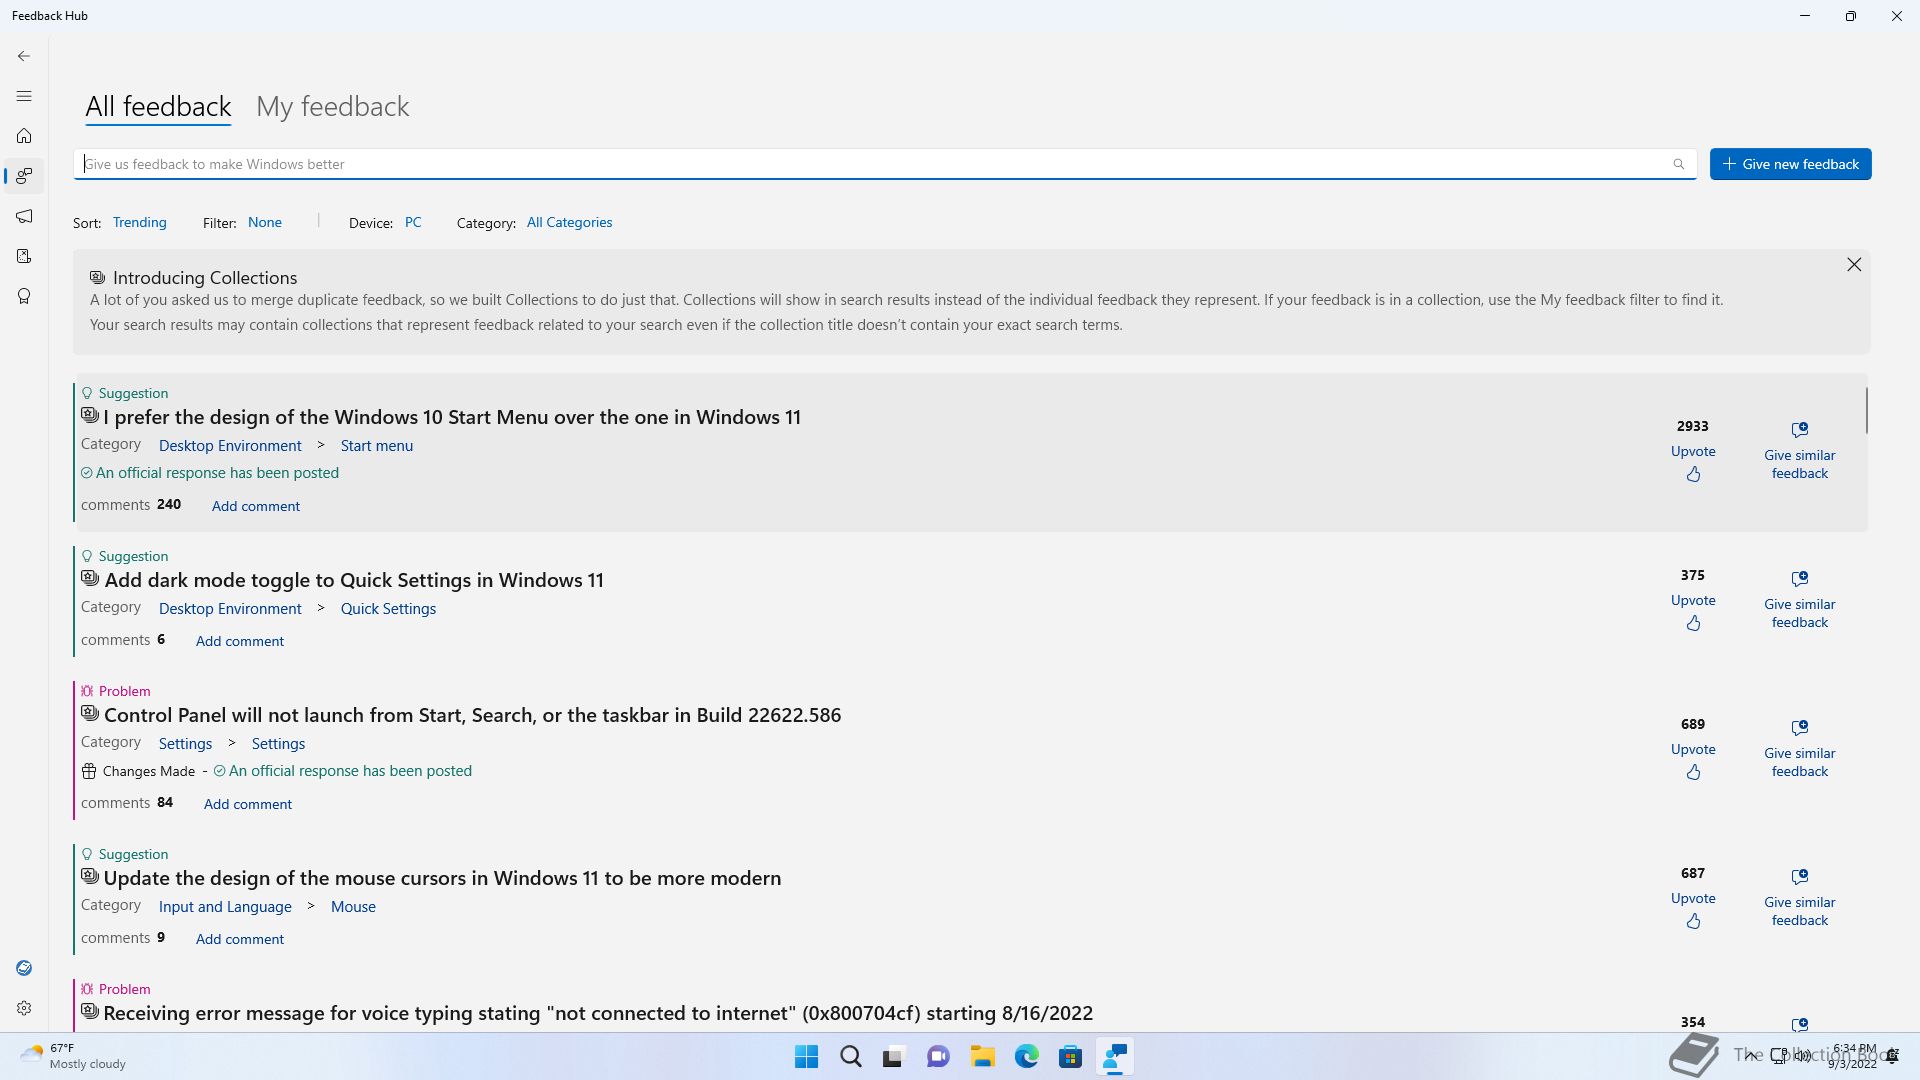Change Device selection from PC
Image resolution: width=1920 pixels, height=1080 pixels.
[x=413, y=222]
